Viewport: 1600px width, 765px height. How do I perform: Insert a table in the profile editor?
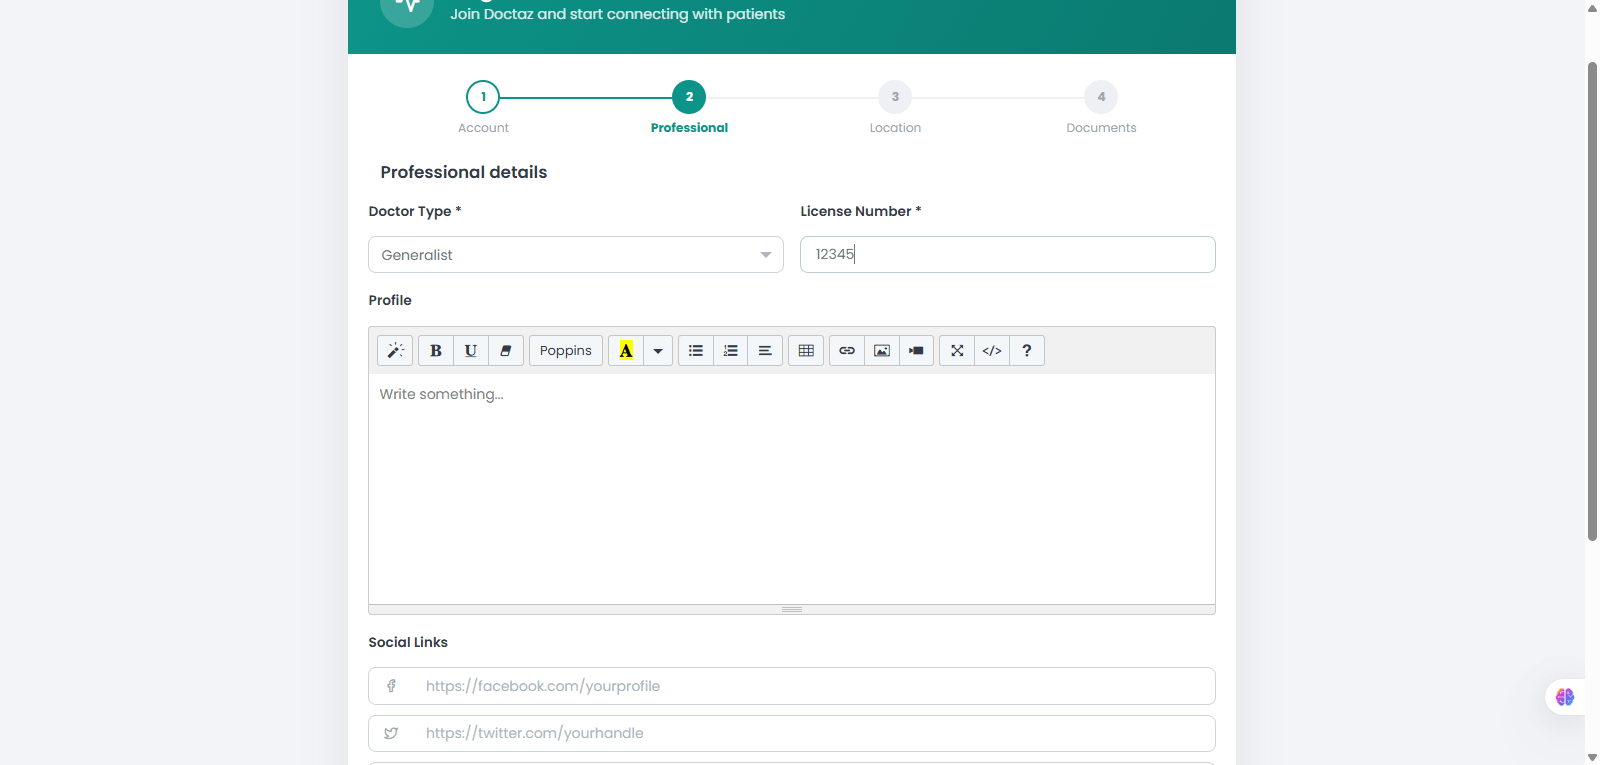[806, 351]
